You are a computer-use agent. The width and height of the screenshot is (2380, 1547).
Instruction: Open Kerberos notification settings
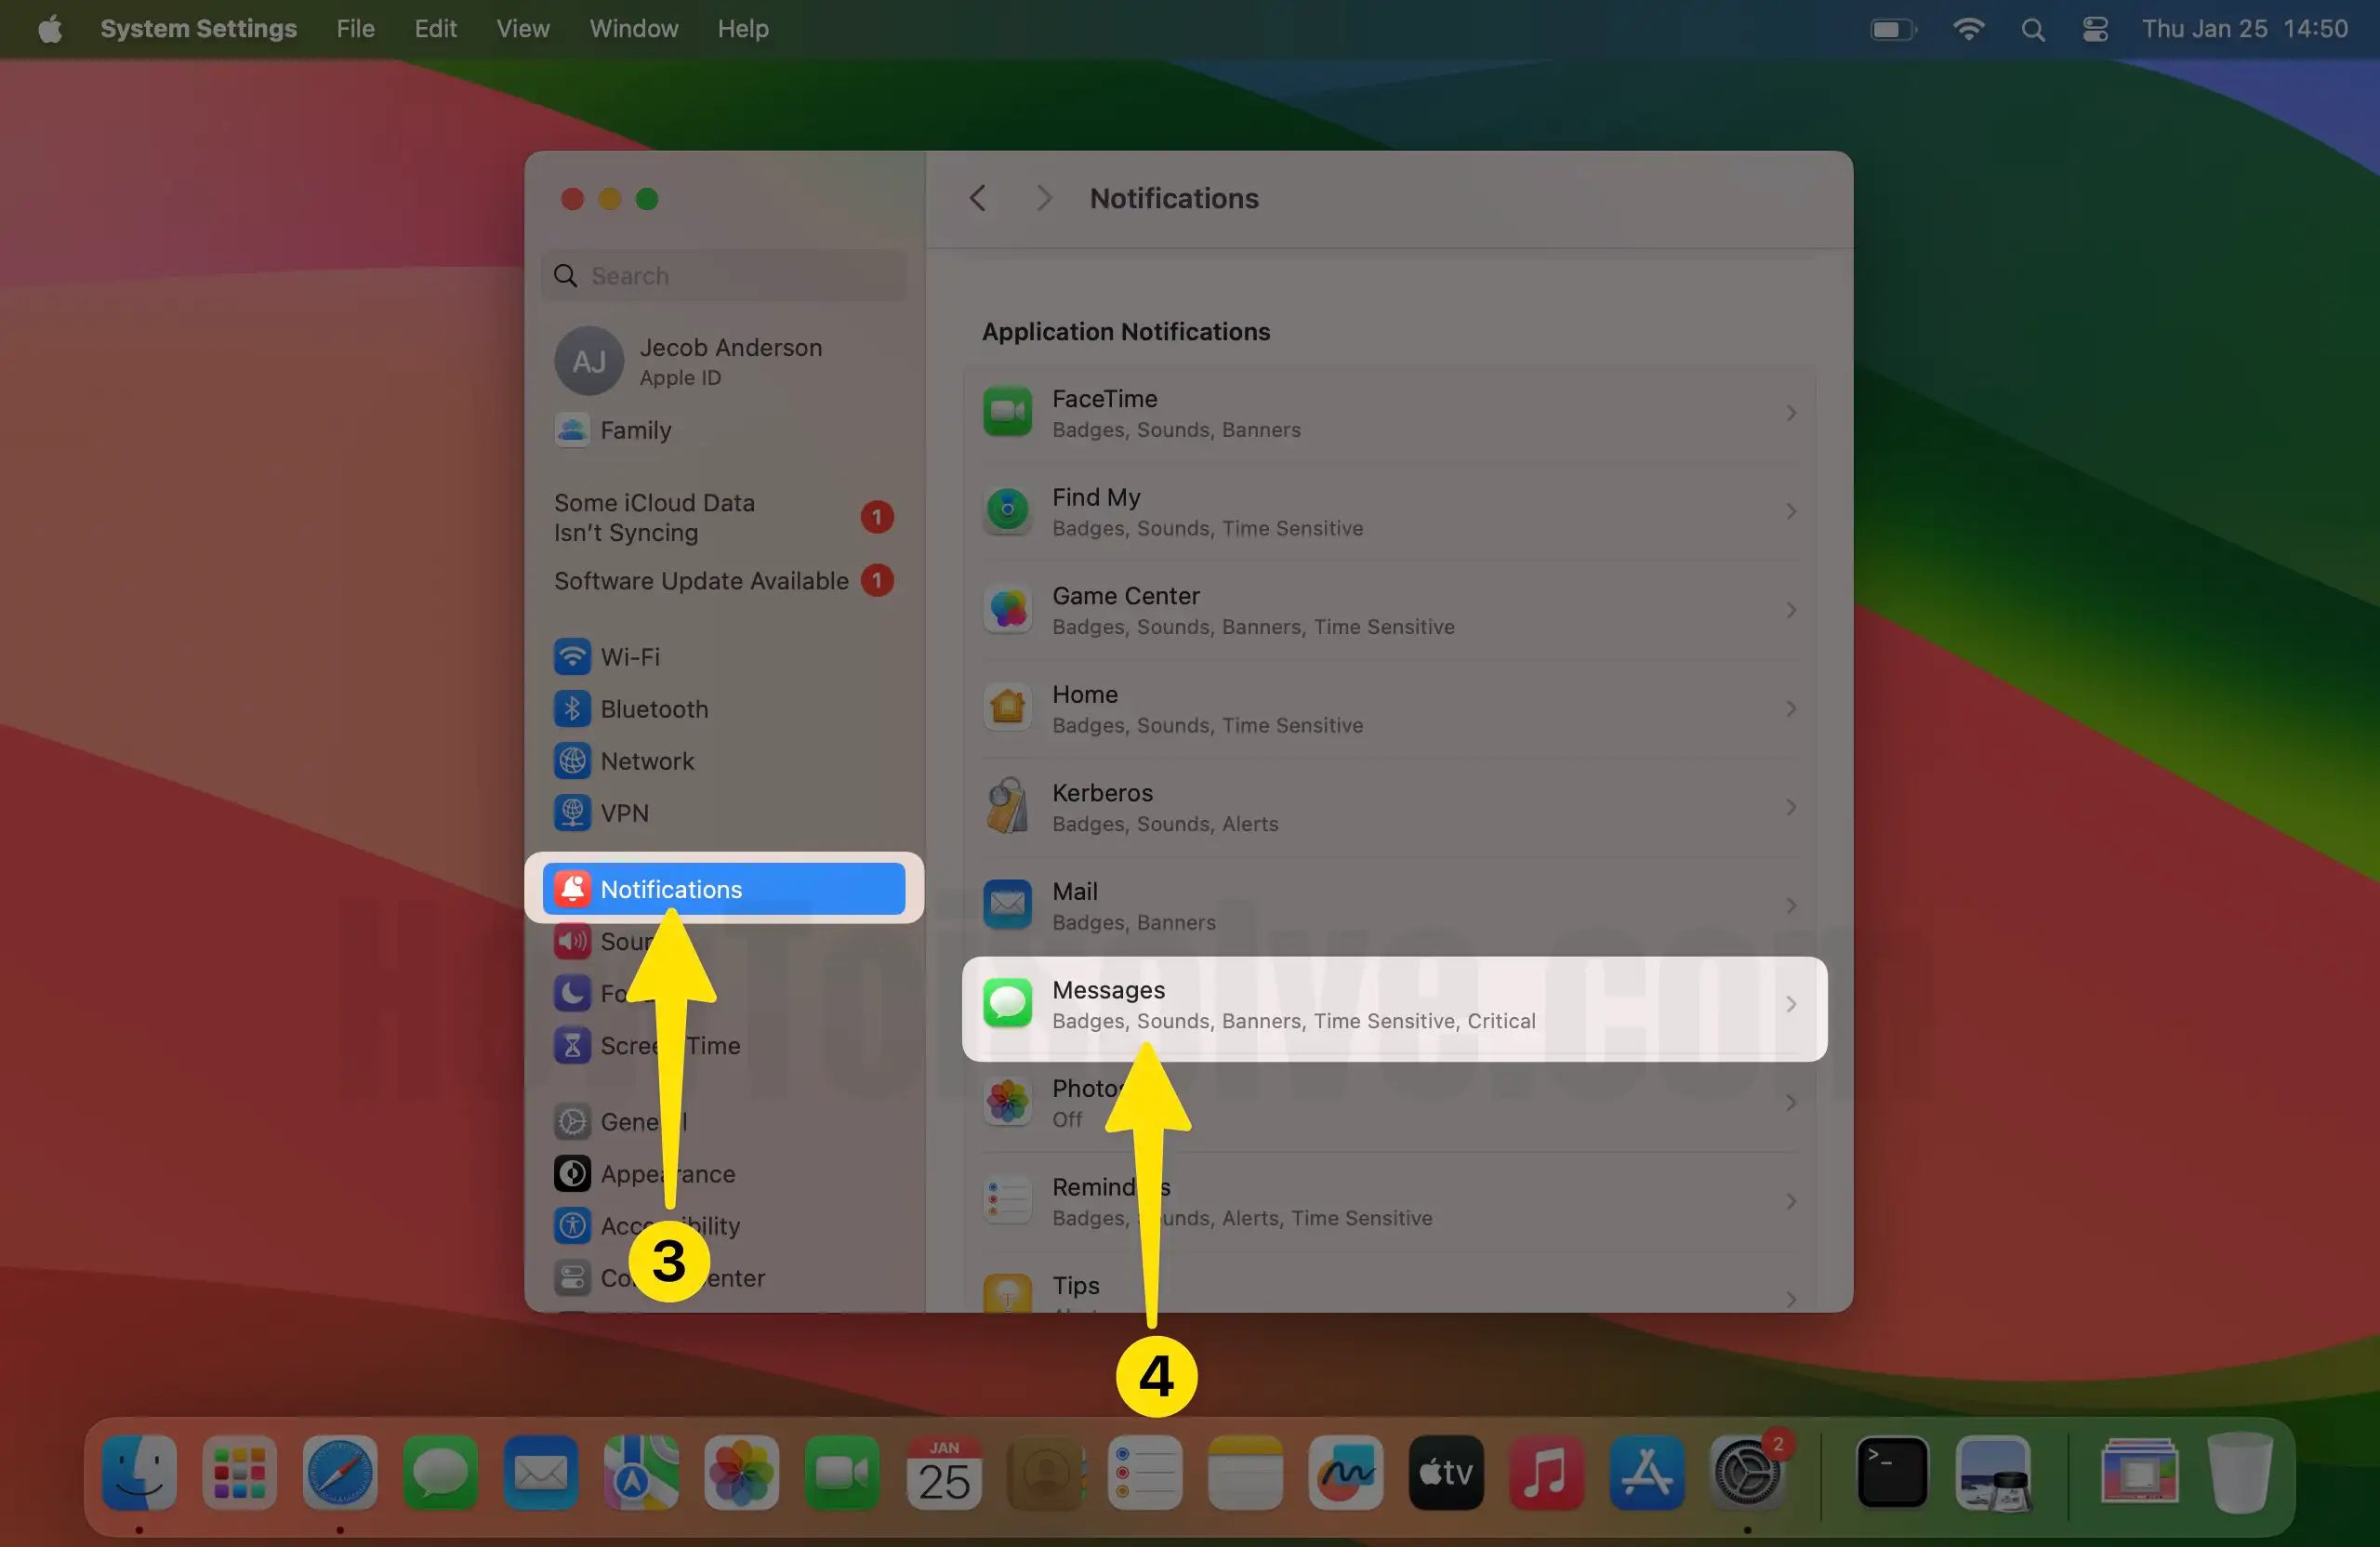[1388, 807]
